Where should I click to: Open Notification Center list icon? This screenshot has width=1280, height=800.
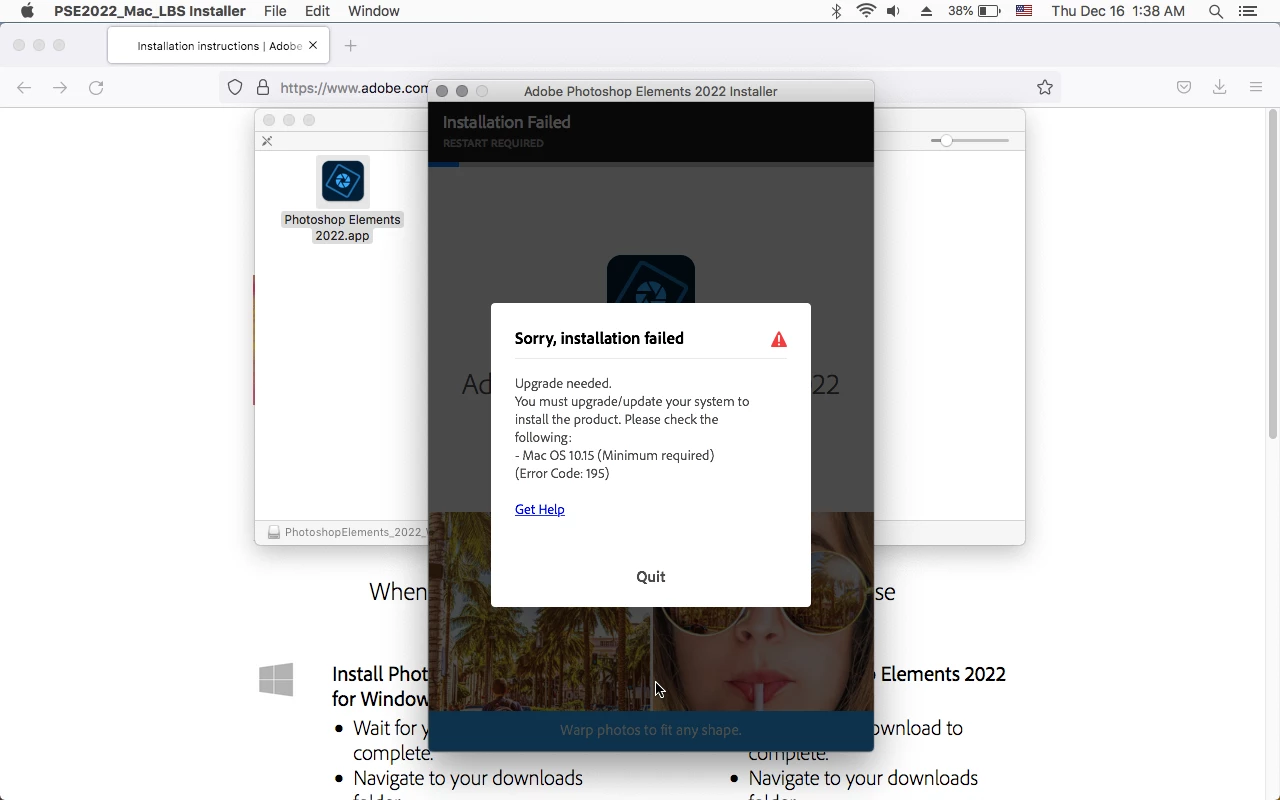point(1247,11)
